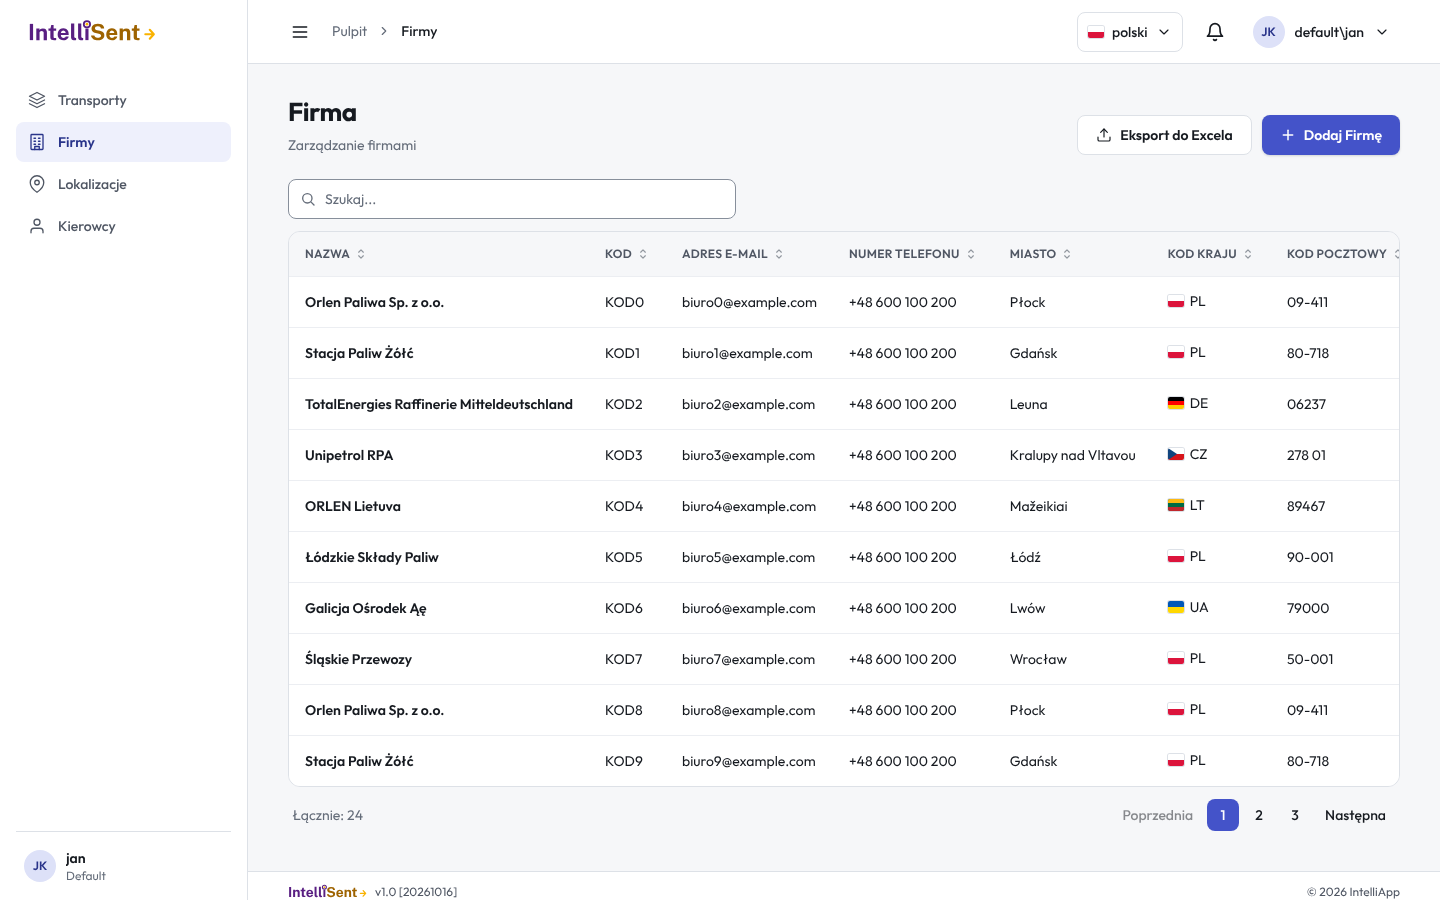Image resolution: width=1440 pixels, height=900 pixels.
Task: Sort by the Numer telefonu column arrows
Action: [x=971, y=254]
